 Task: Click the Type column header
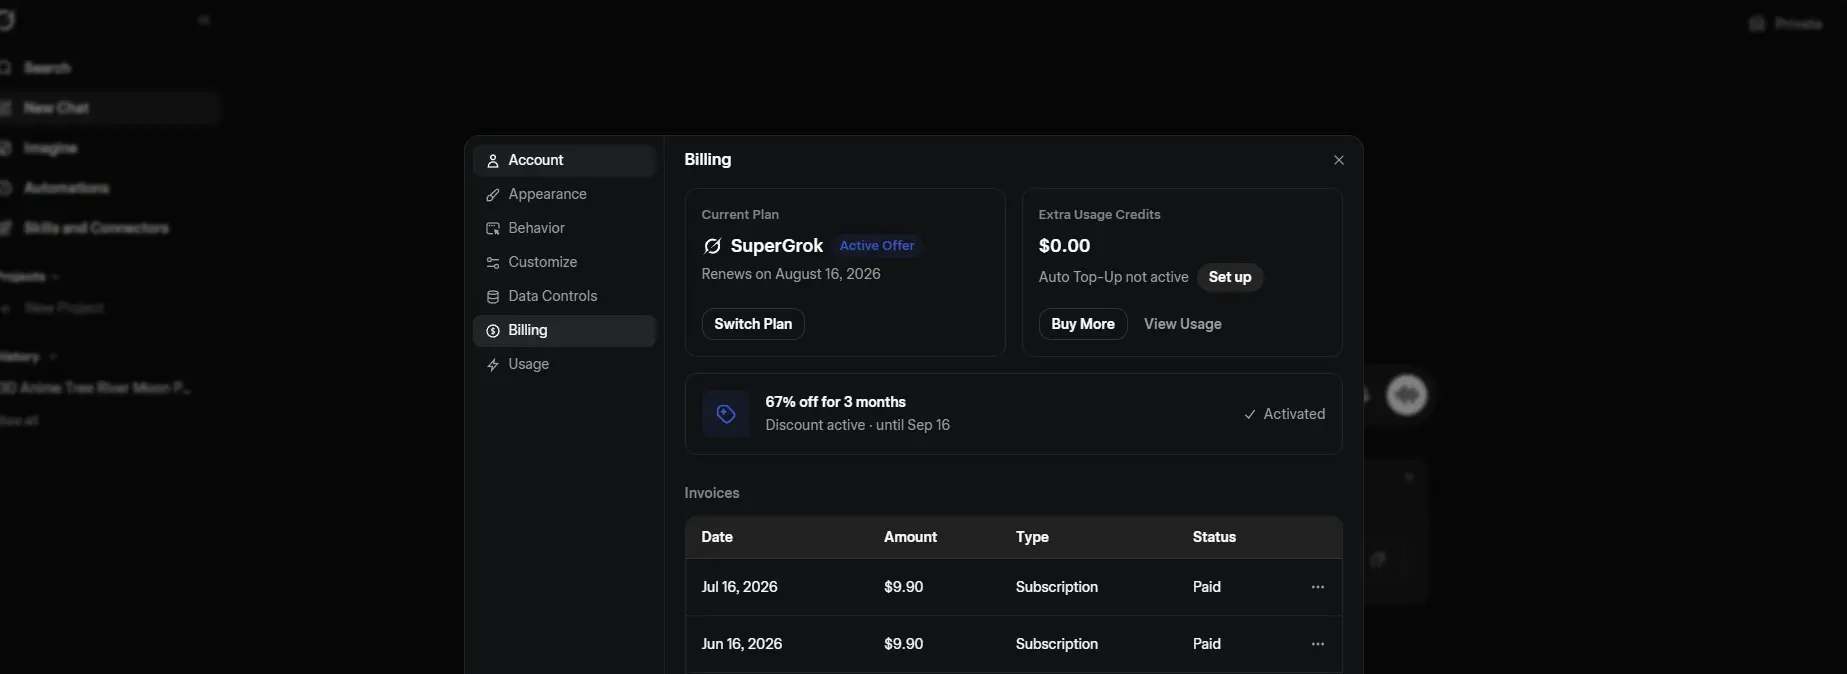[x=1032, y=537]
